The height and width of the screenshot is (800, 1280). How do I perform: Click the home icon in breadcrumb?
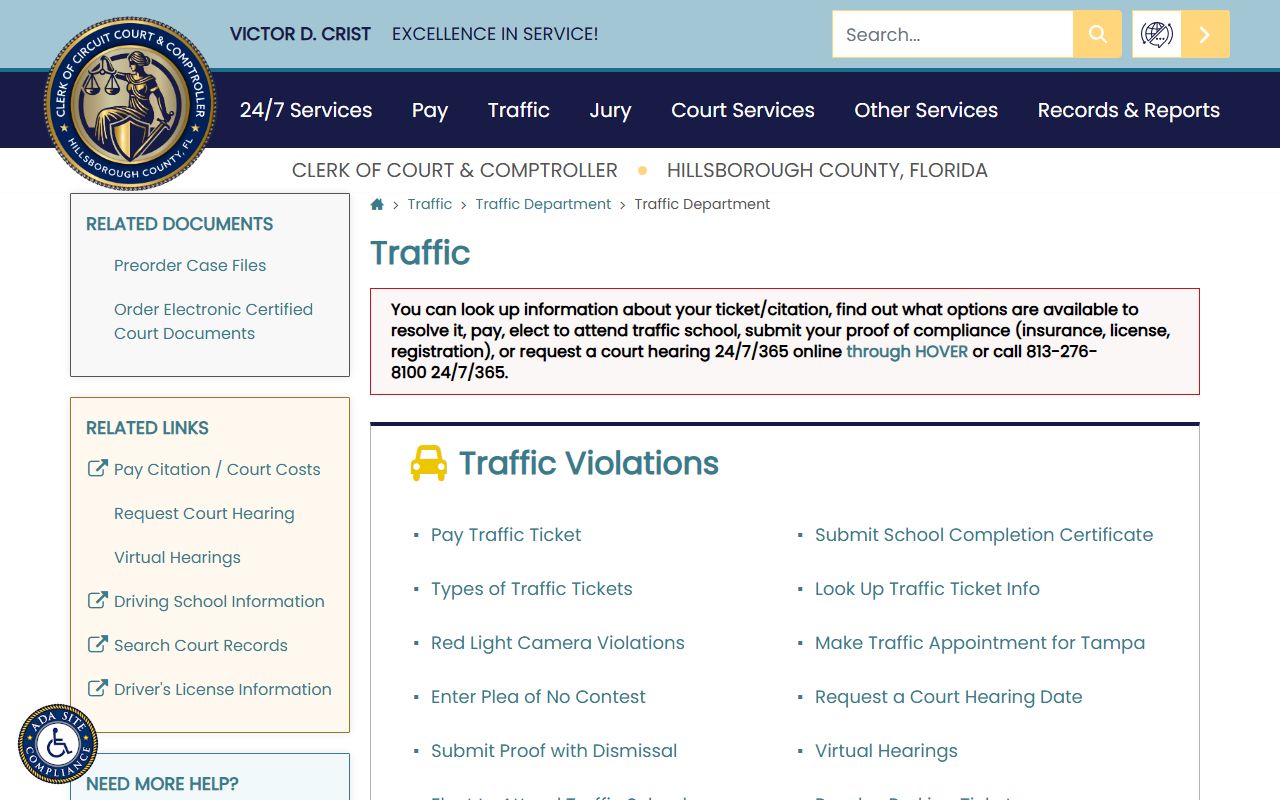coord(377,204)
